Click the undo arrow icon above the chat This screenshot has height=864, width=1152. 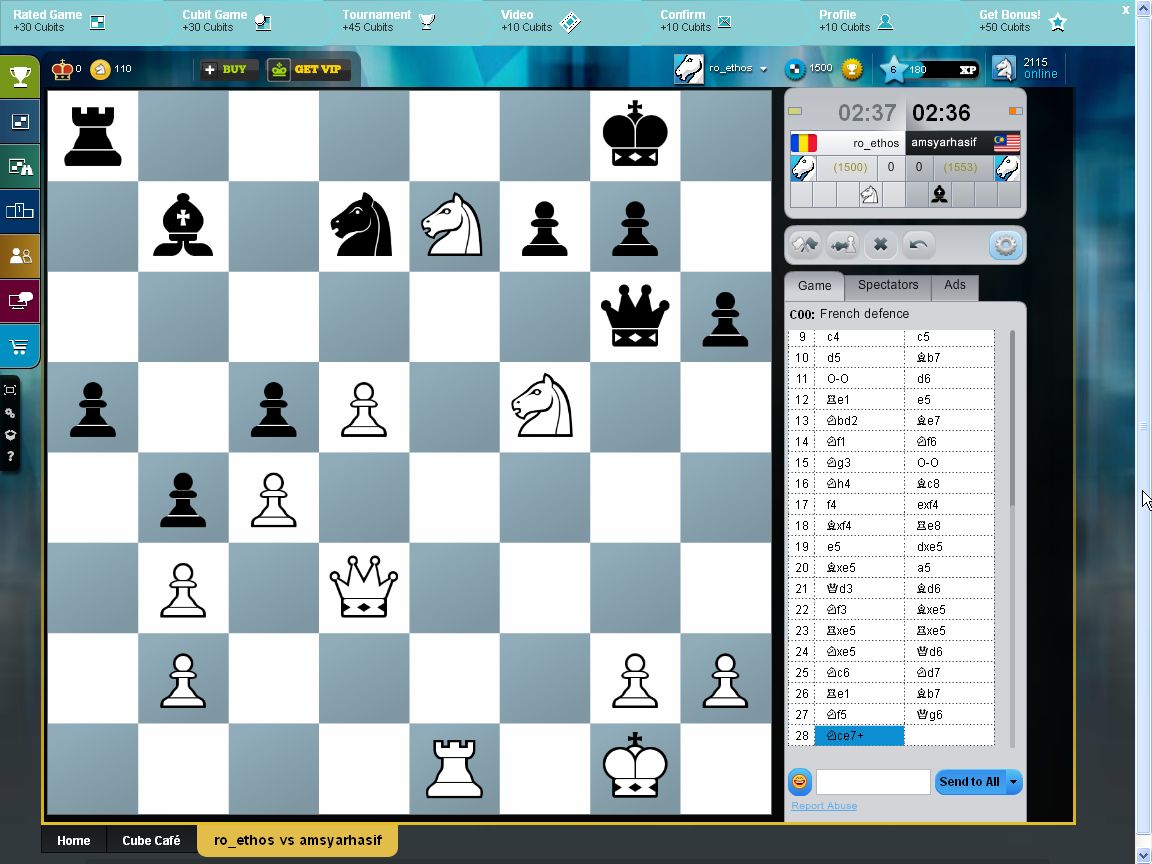tap(918, 244)
